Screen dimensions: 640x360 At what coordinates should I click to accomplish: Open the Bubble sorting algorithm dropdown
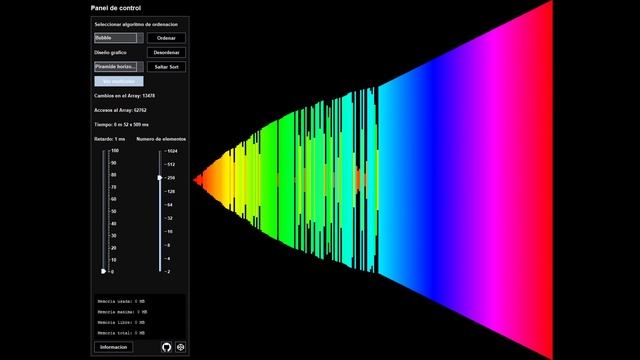click(x=119, y=38)
